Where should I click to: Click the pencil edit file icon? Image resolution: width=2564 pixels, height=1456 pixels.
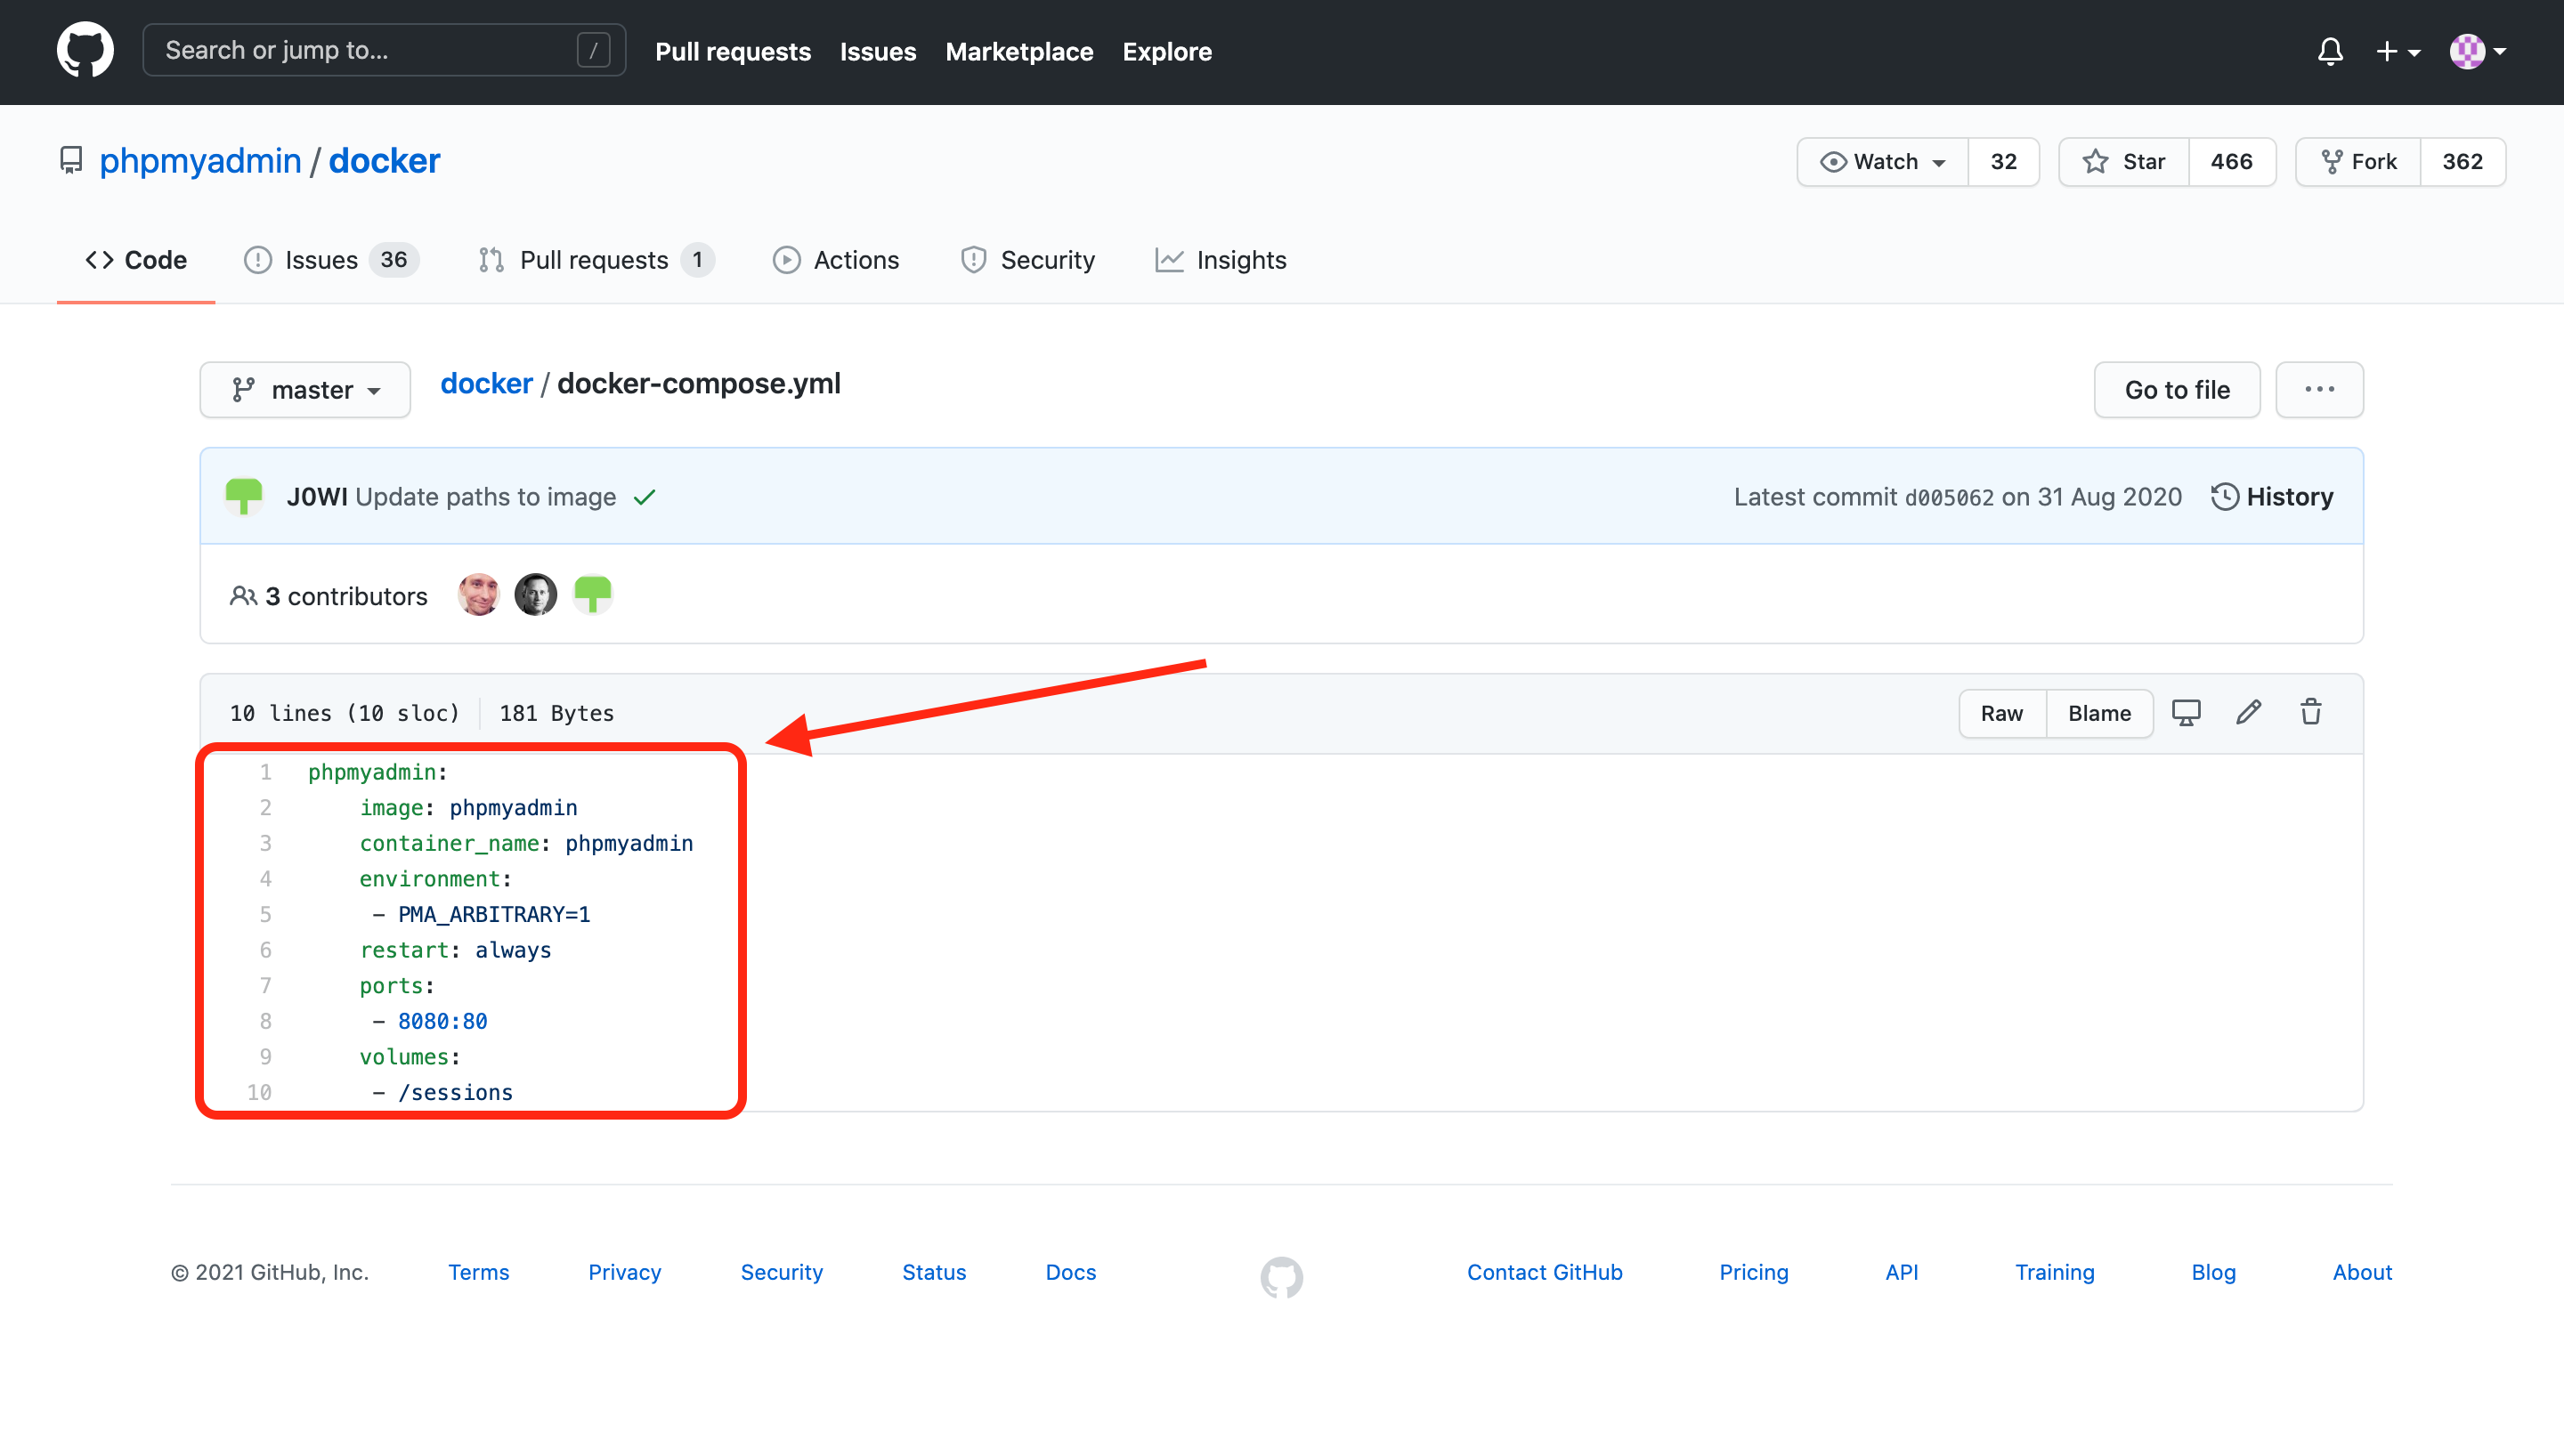click(2249, 713)
